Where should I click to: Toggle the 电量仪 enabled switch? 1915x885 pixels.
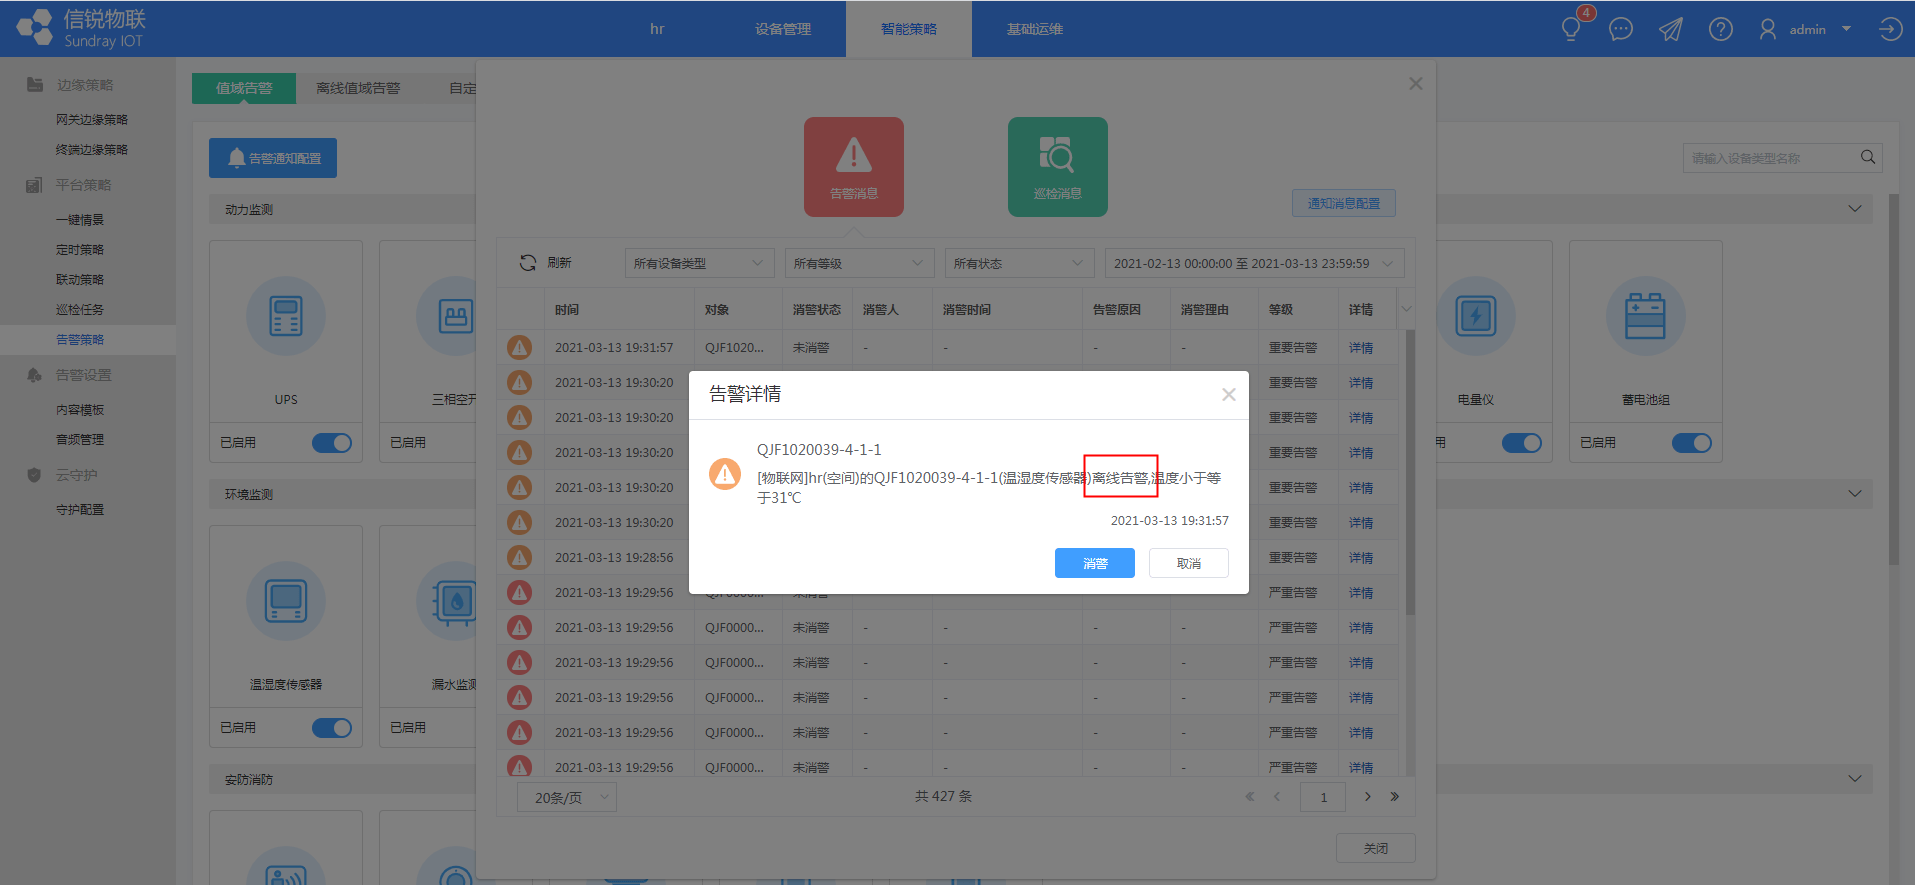pos(1522,443)
